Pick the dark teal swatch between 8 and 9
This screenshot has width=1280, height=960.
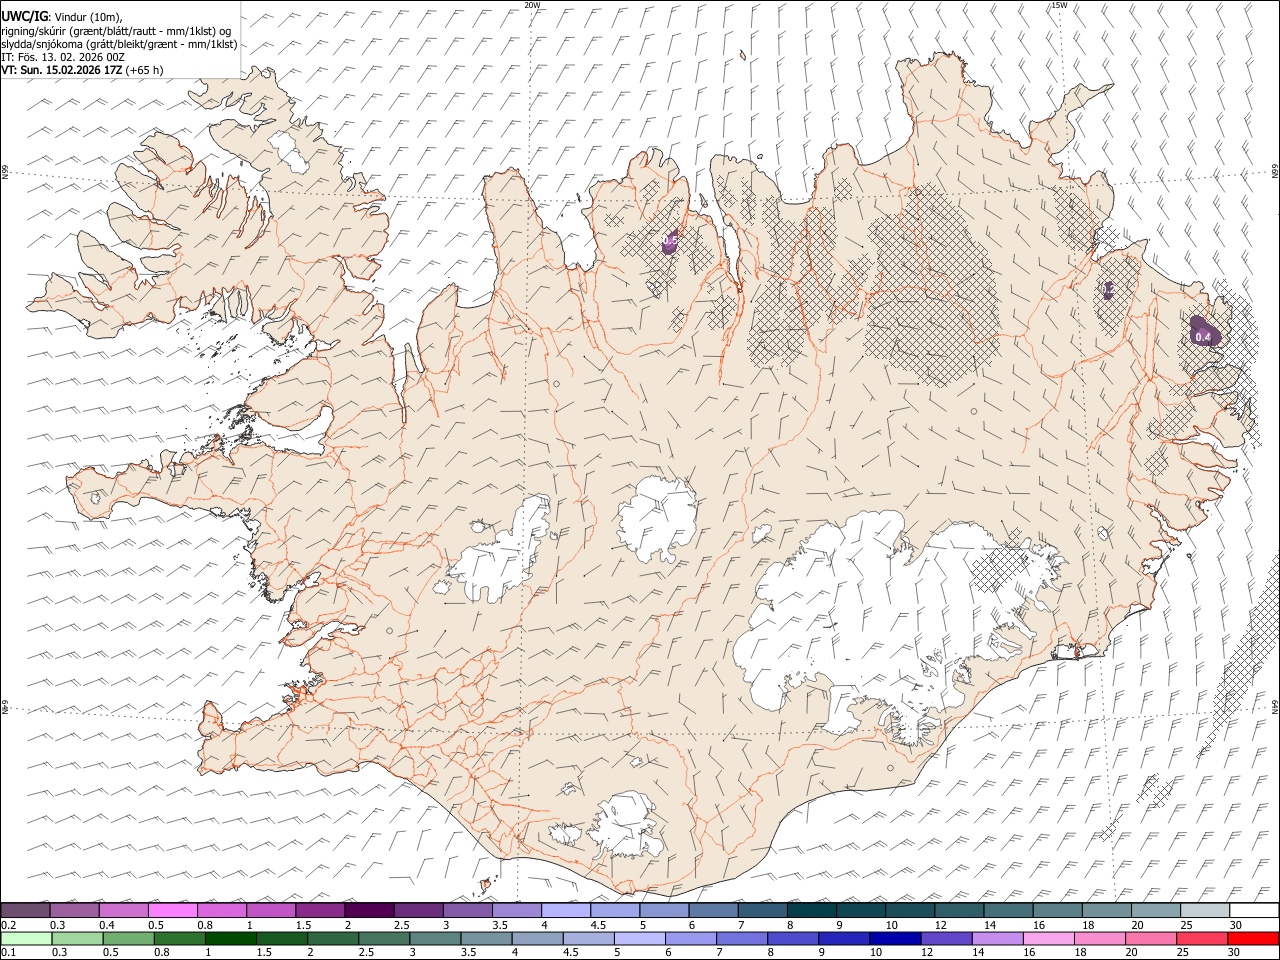(x=812, y=910)
